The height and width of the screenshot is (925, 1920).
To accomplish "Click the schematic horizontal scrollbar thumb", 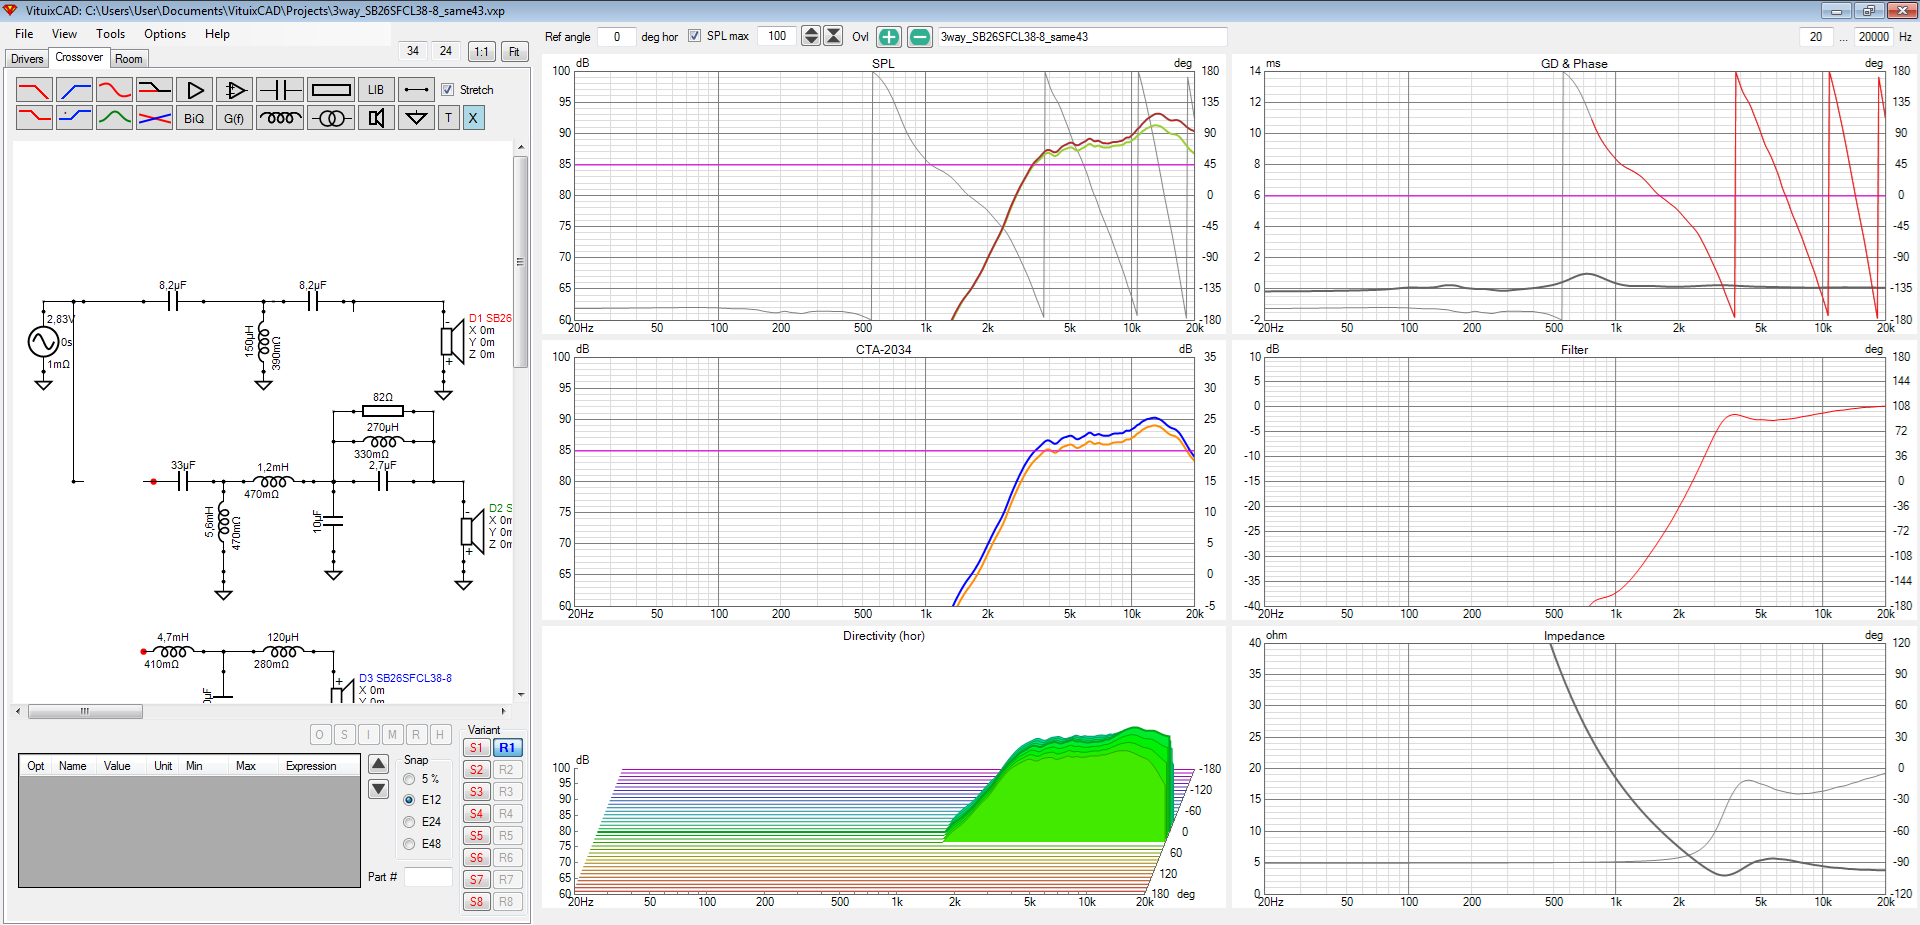I will (x=85, y=712).
